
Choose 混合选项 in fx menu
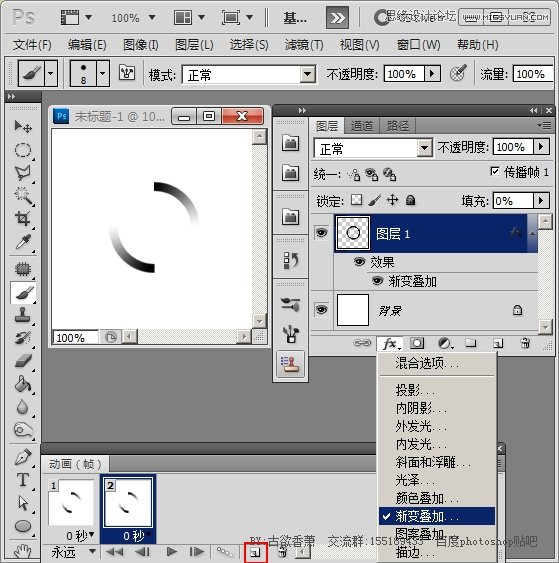point(437,363)
